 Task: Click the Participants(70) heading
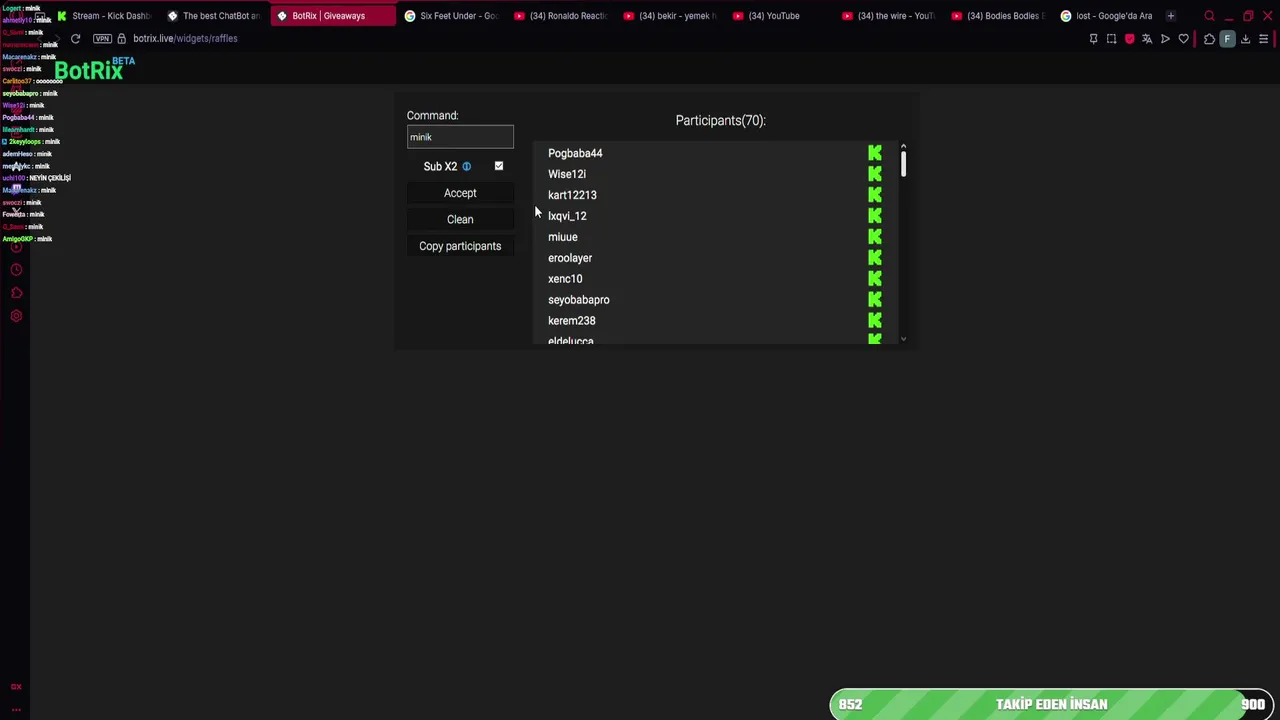(720, 120)
